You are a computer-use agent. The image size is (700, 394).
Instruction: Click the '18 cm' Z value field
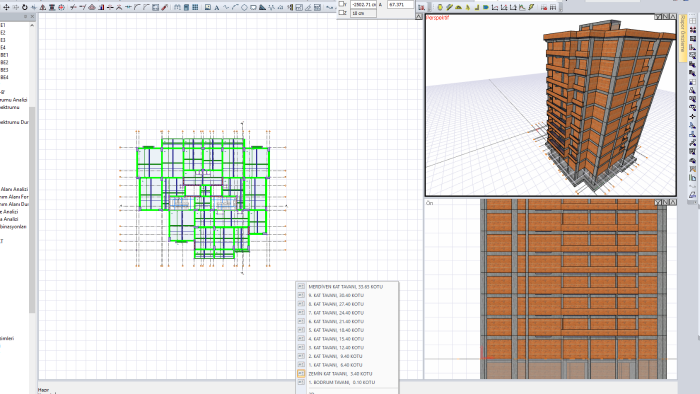[363, 13]
